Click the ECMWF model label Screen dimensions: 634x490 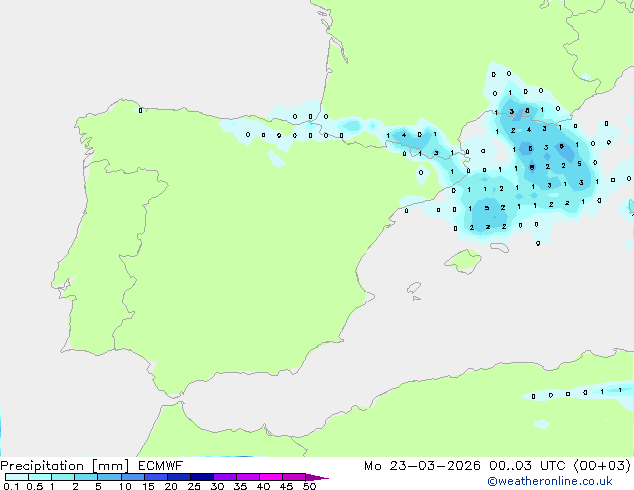[x=161, y=466]
